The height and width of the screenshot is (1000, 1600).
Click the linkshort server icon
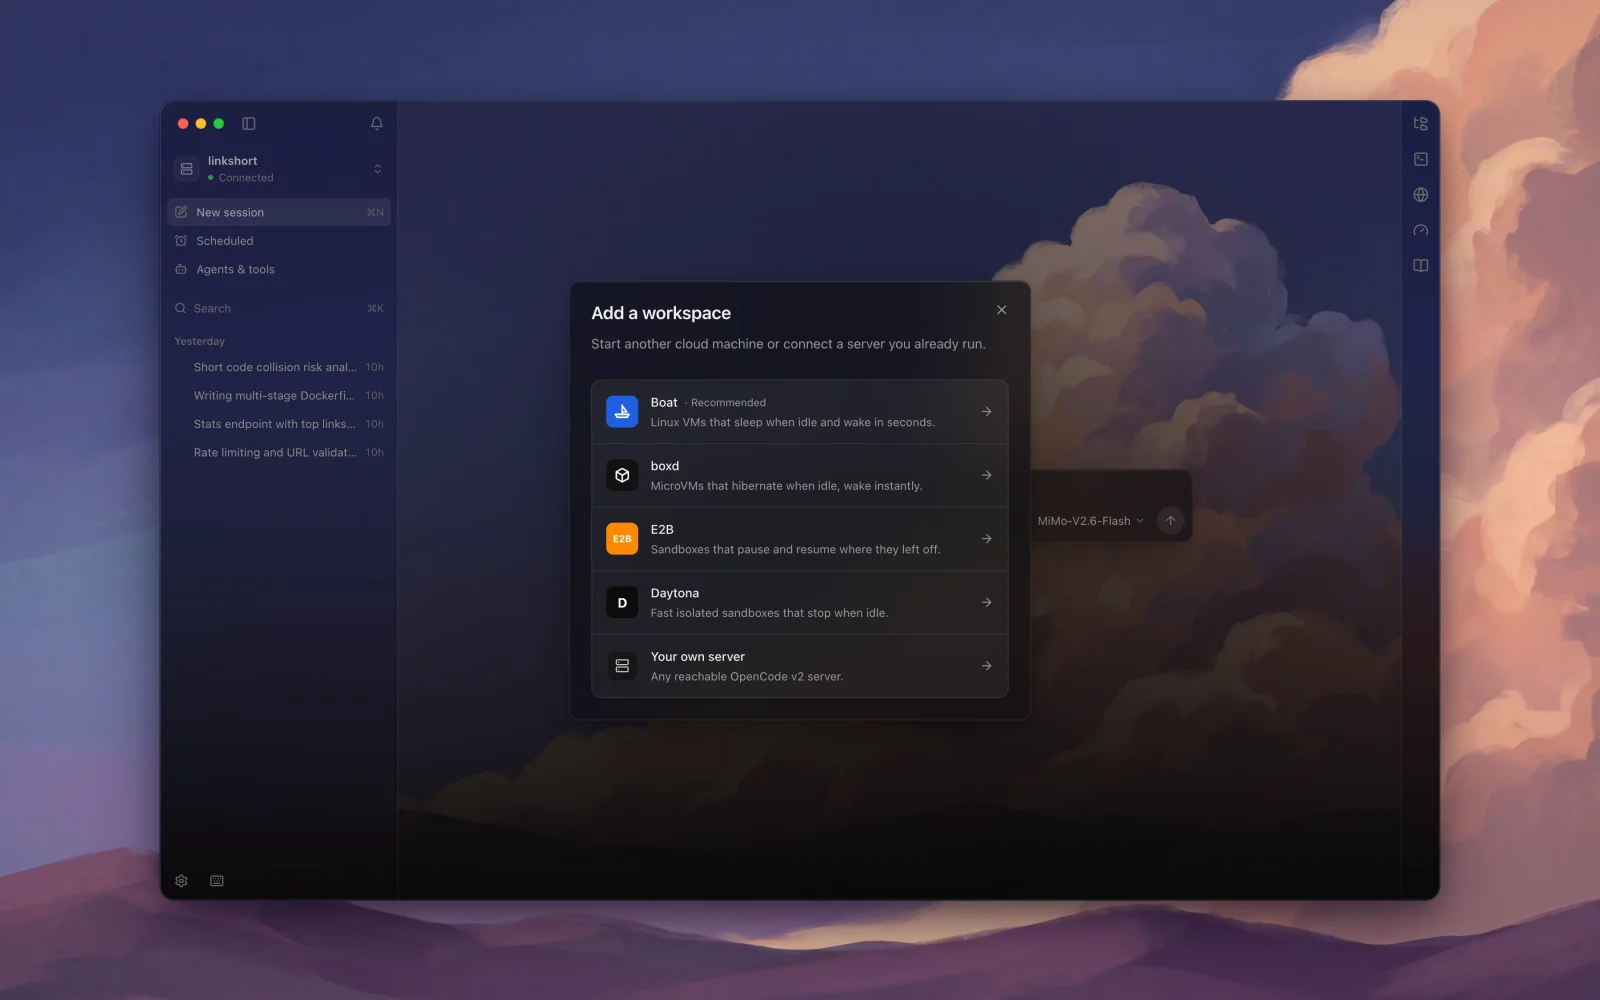[x=186, y=169]
